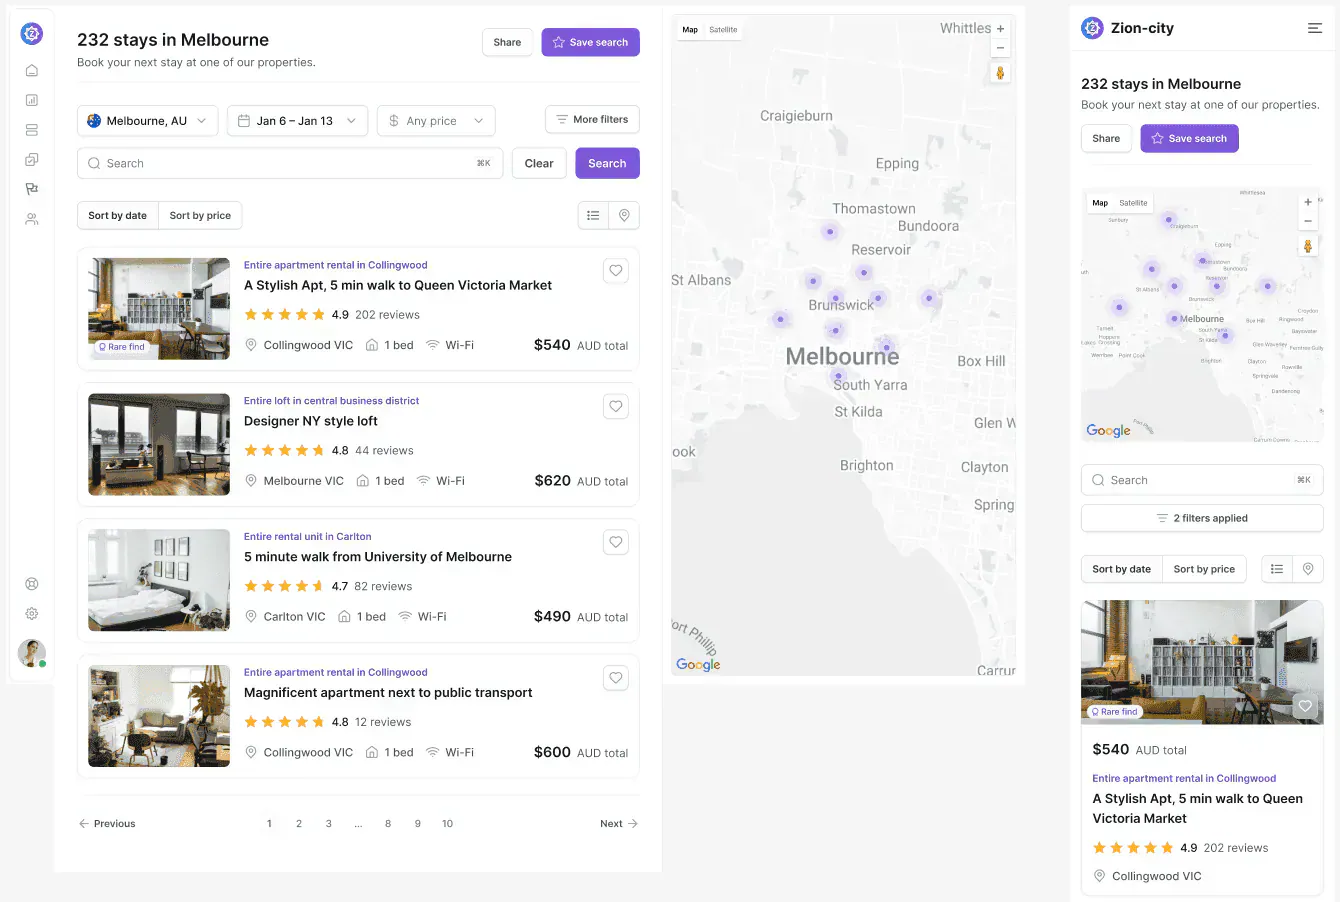Click map marker near Reservoir on large map
This screenshot has width=1340, height=902.
point(864,272)
